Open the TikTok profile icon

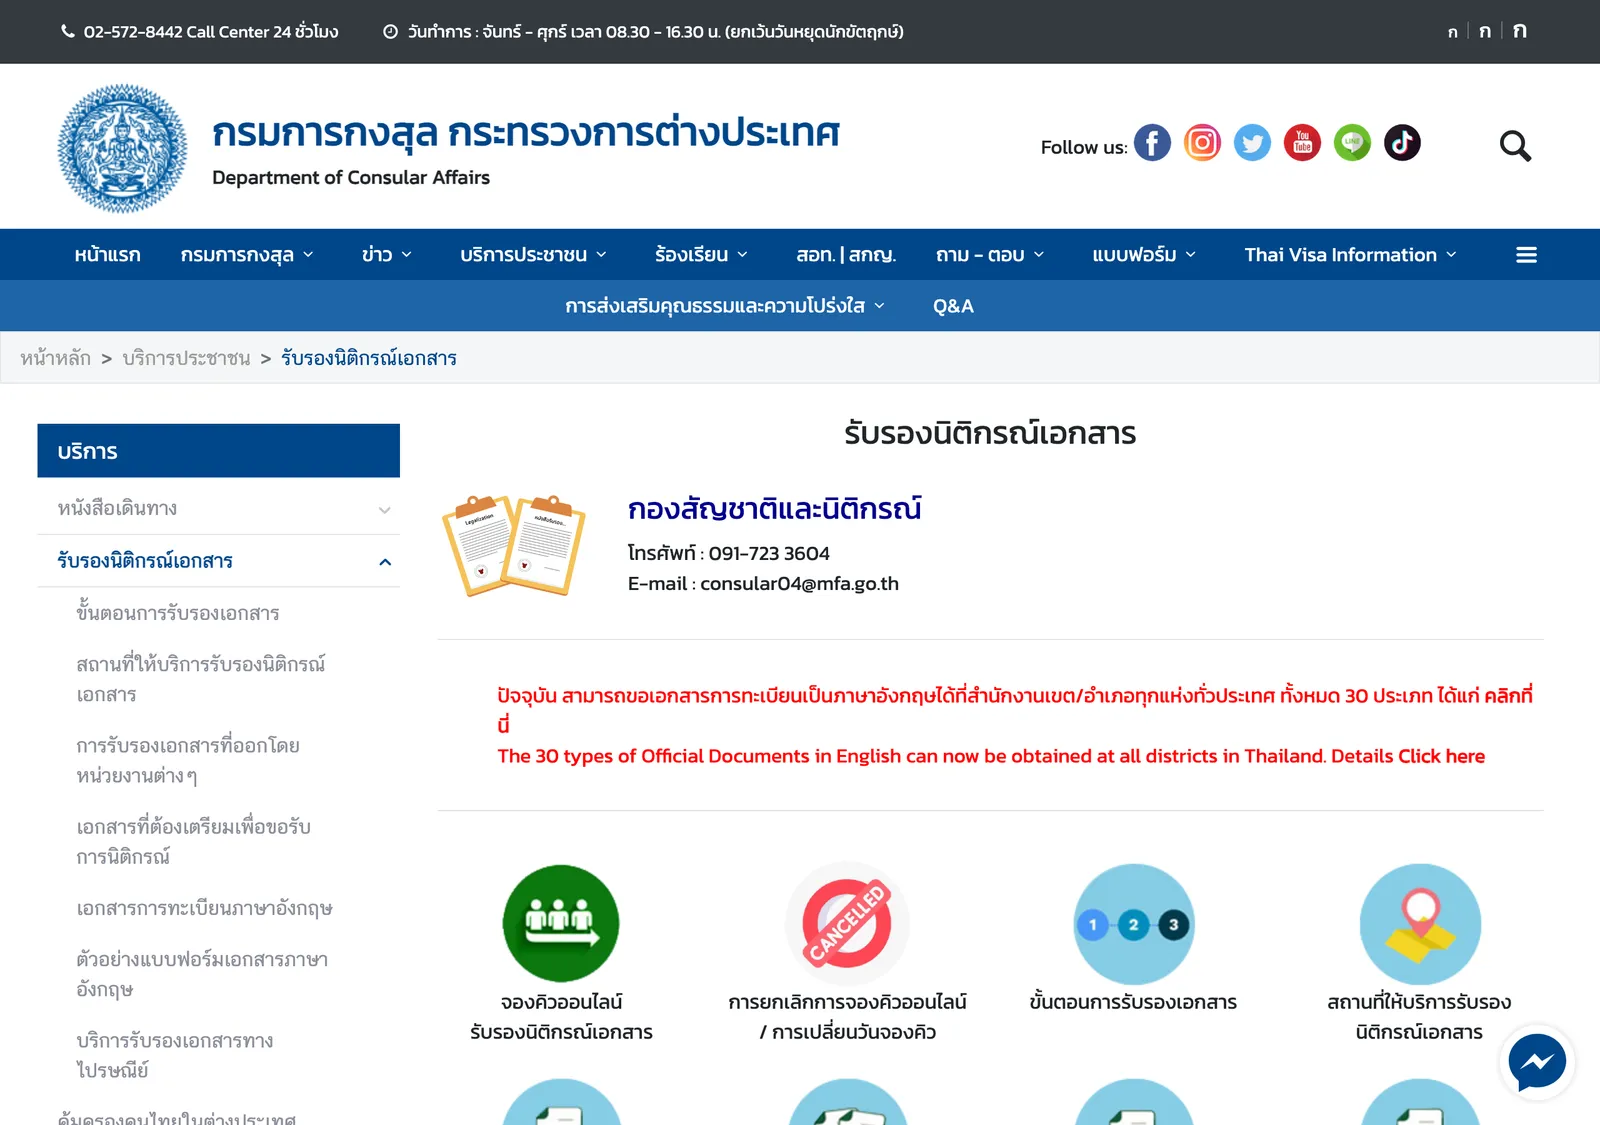(1402, 143)
